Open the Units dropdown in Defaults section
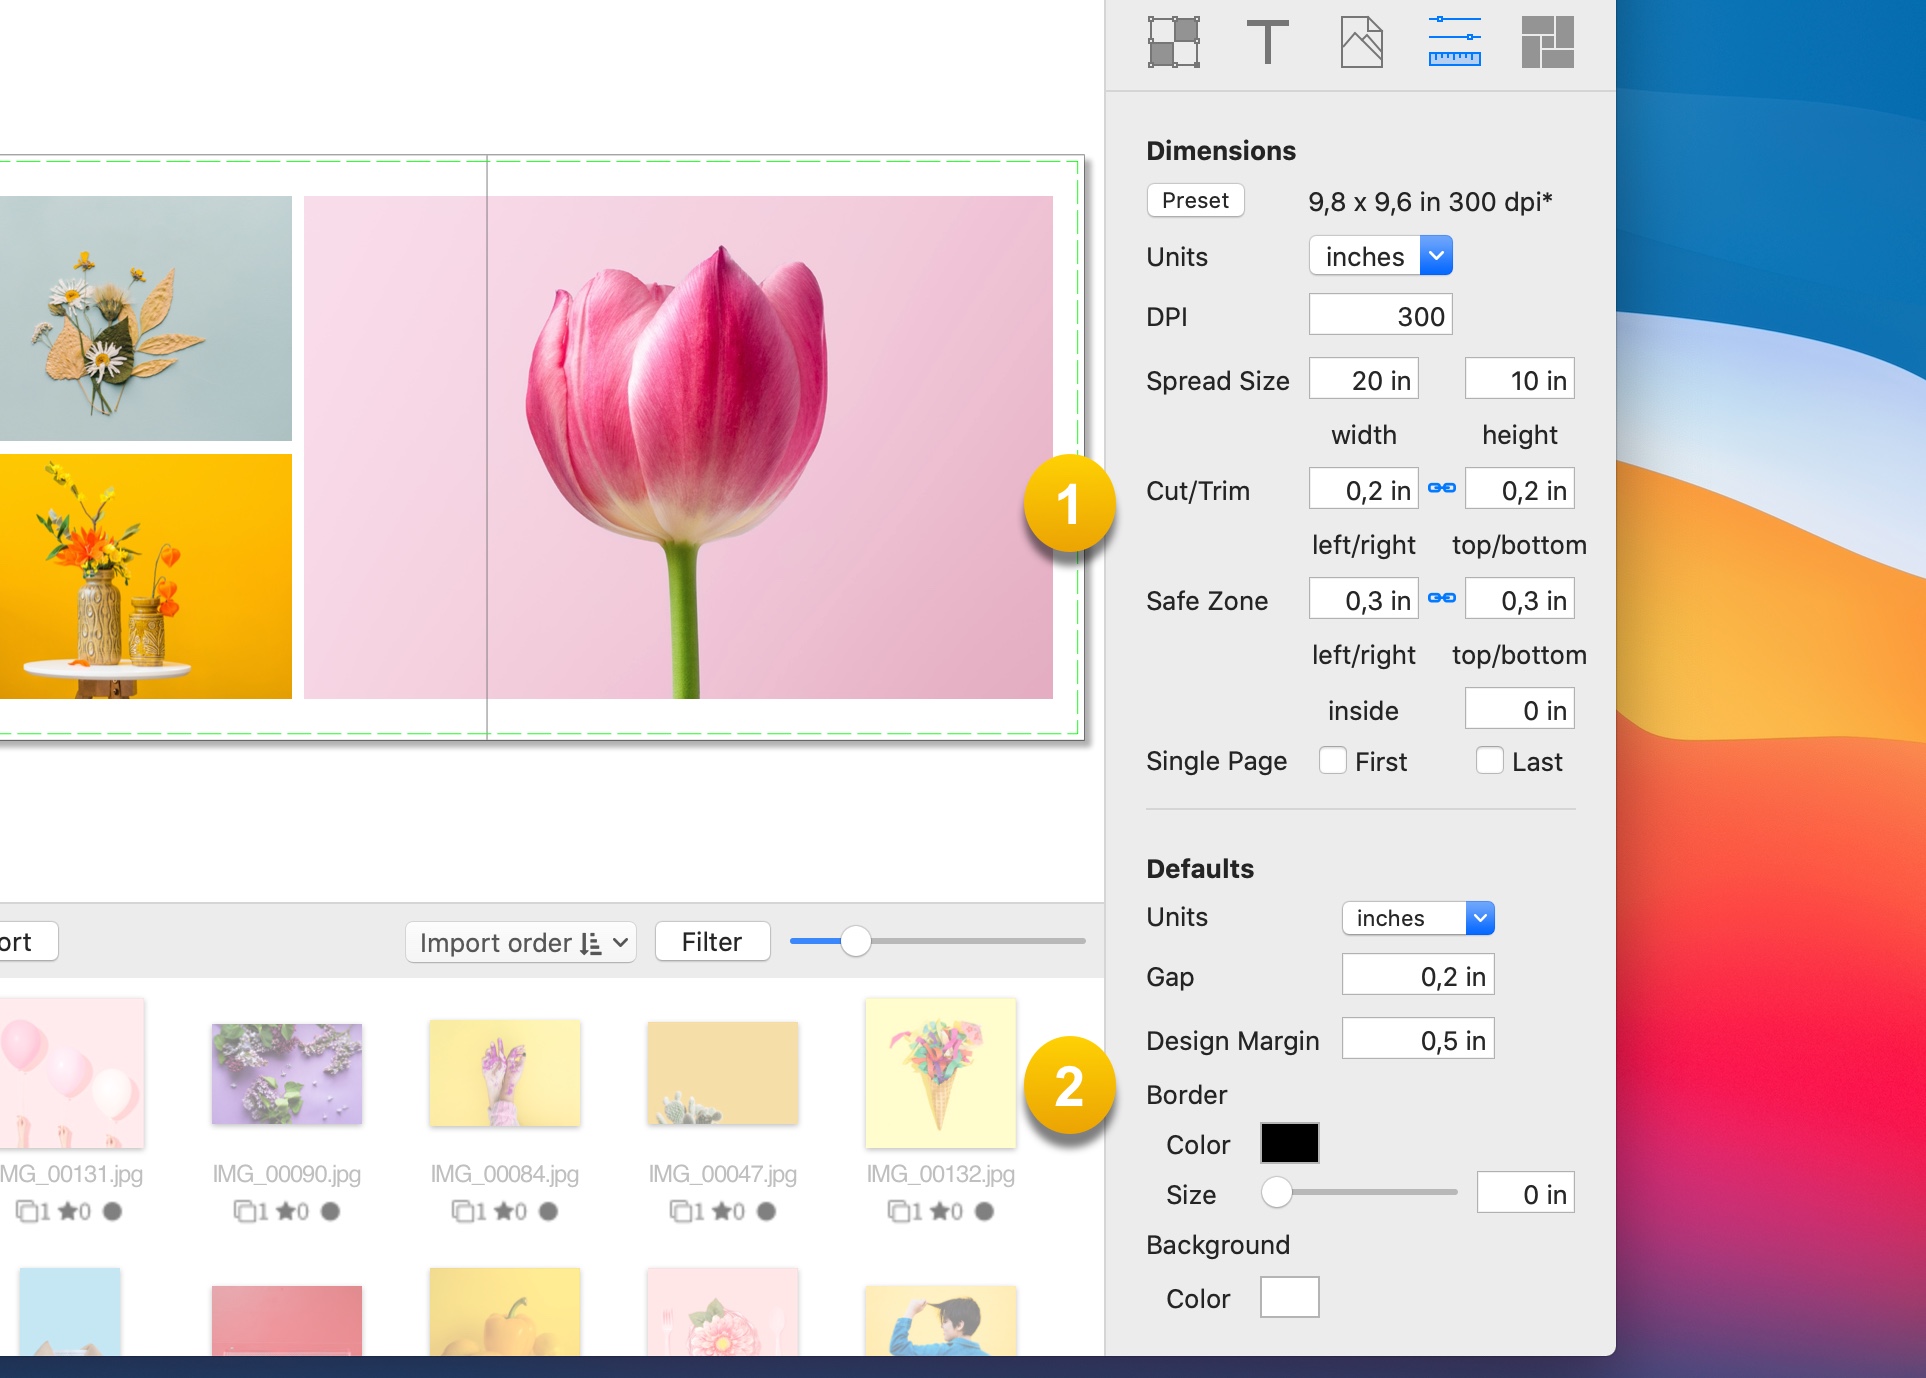1926x1378 pixels. point(1418,917)
